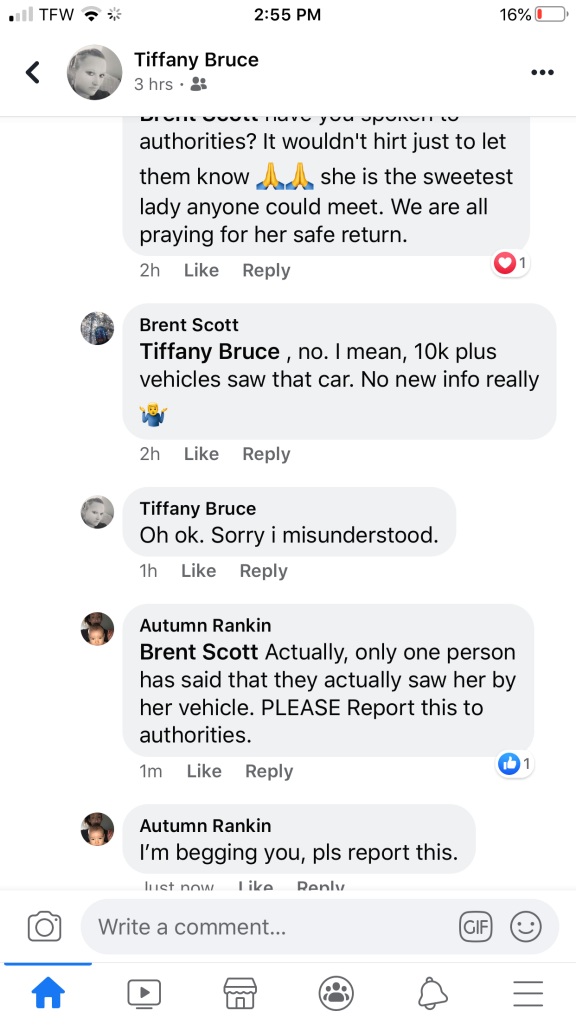This screenshot has height=1024, width=576.
Task: Like Tiffany Bruce's 'Sorry i misunderstood' comment
Action: click(199, 571)
